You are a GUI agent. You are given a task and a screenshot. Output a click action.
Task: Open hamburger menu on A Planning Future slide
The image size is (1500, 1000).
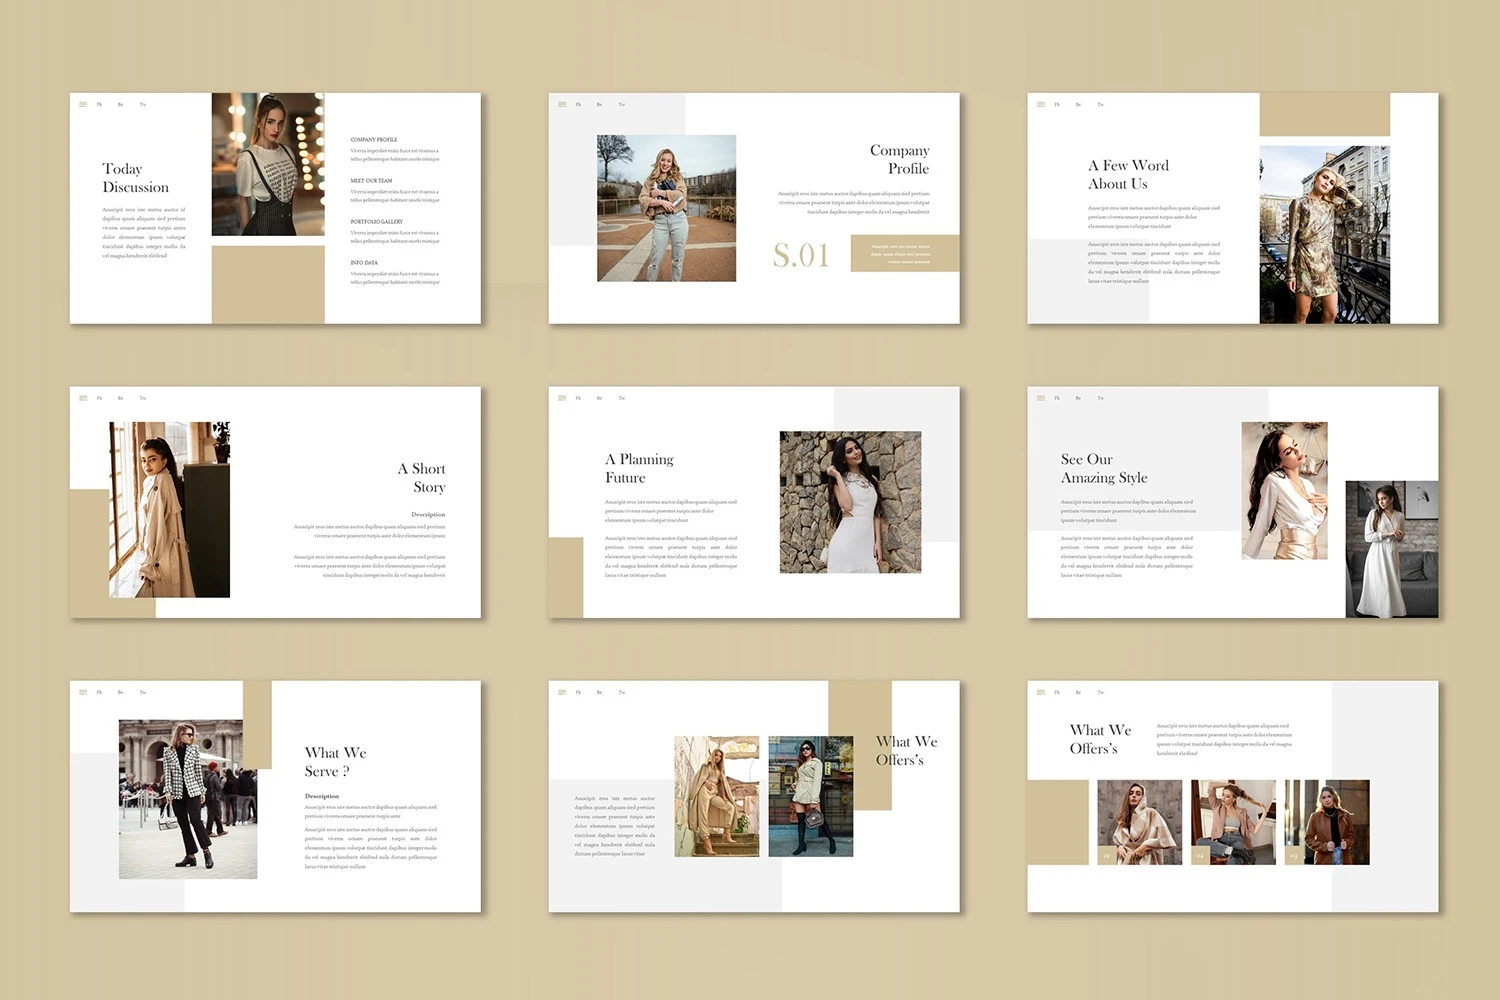pos(562,398)
